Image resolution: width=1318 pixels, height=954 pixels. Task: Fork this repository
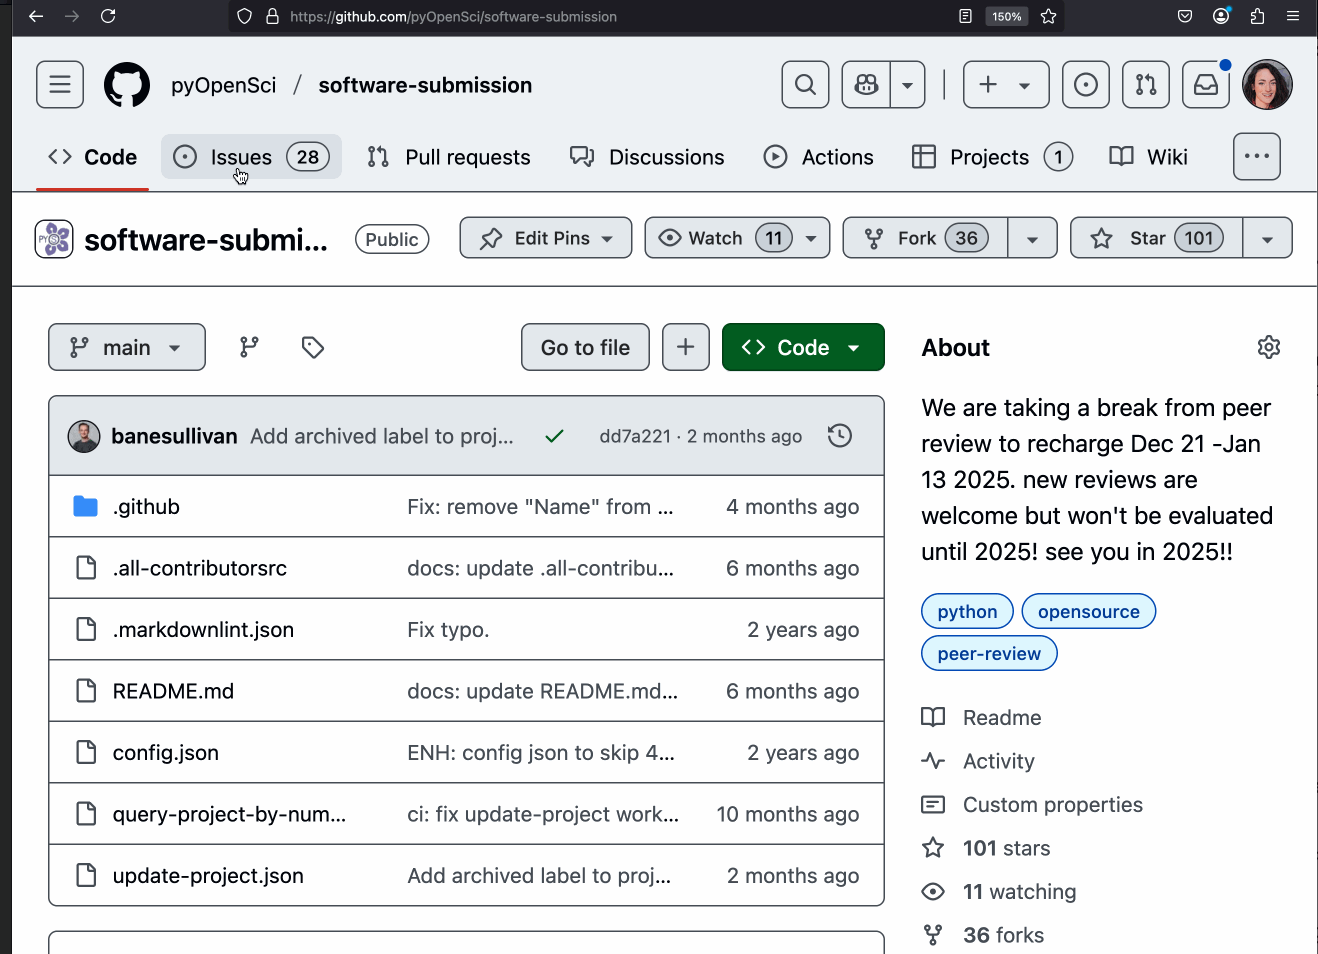tap(925, 238)
